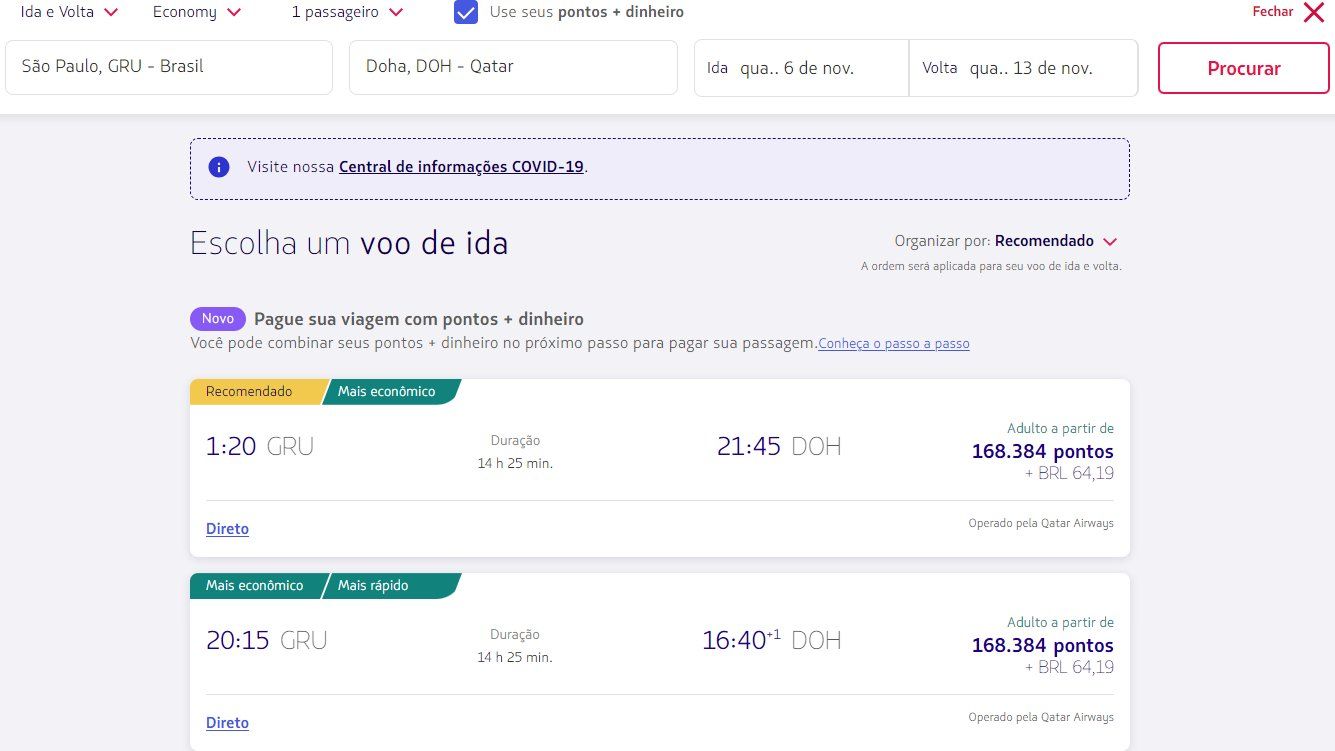Open the 1 passageiro dropdown
The height and width of the screenshot is (751, 1335).
pyautogui.click(x=347, y=12)
